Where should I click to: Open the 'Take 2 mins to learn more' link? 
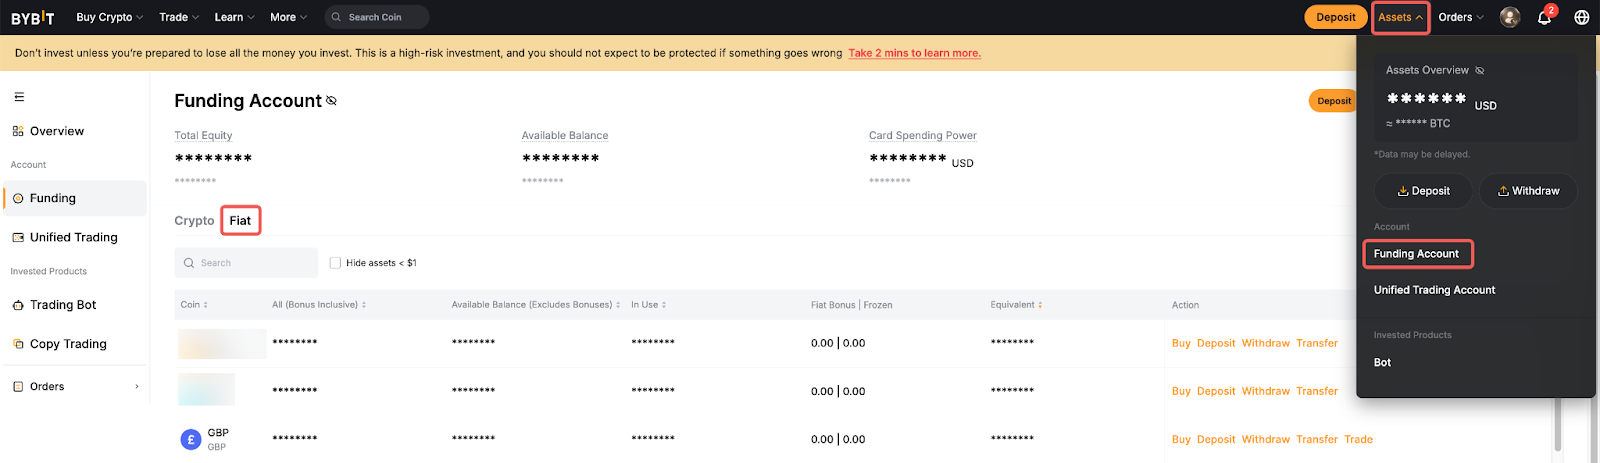pos(914,53)
